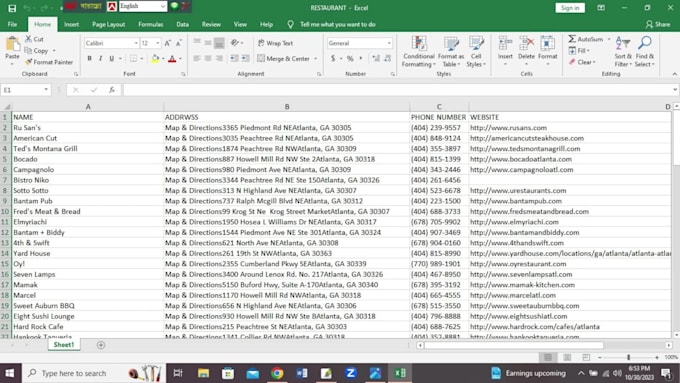The width and height of the screenshot is (680, 383).
Task: Switch to Page Layout view in status bar
Action: click(x=567, y=357)
